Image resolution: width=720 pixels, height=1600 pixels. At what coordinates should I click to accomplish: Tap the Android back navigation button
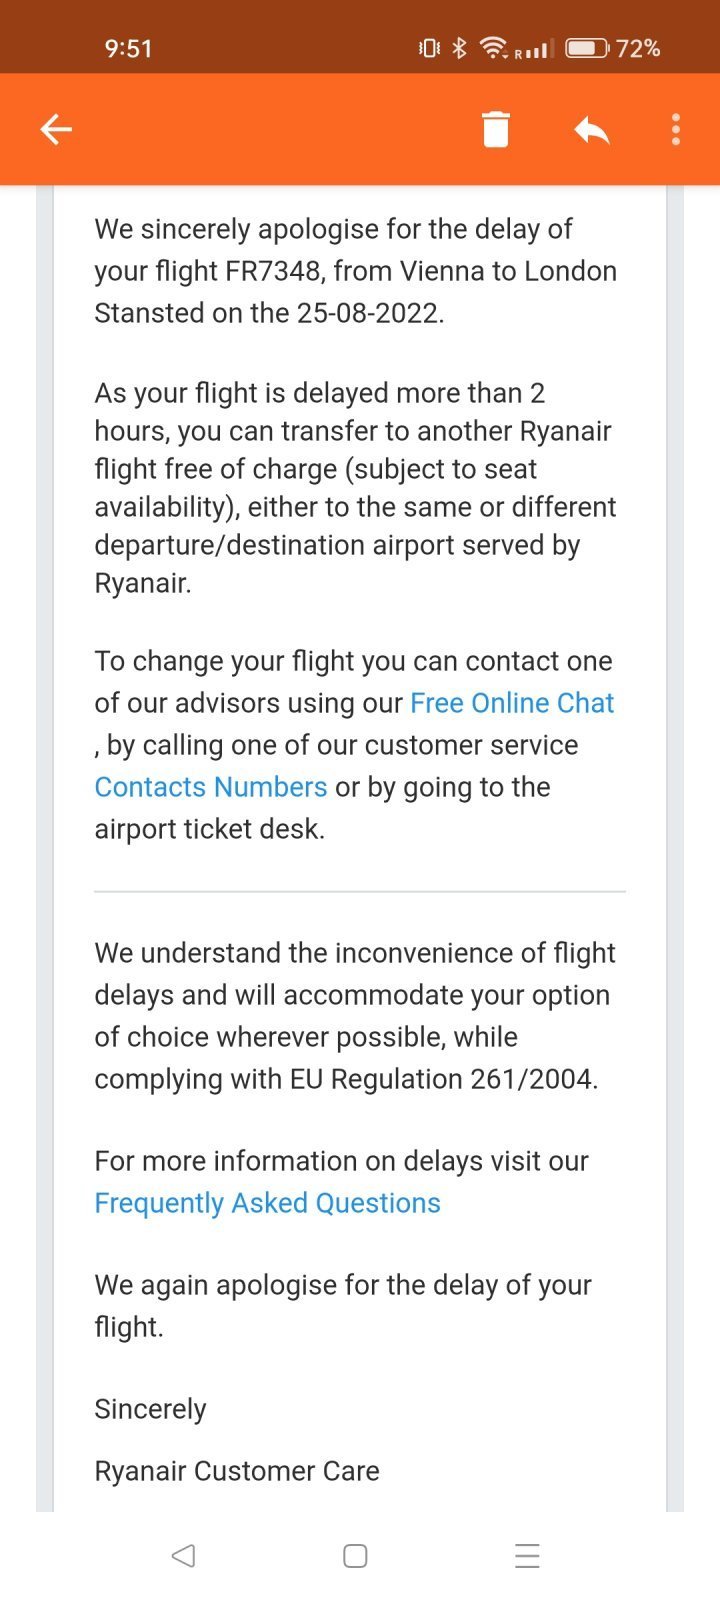[x=183, y=1555]
